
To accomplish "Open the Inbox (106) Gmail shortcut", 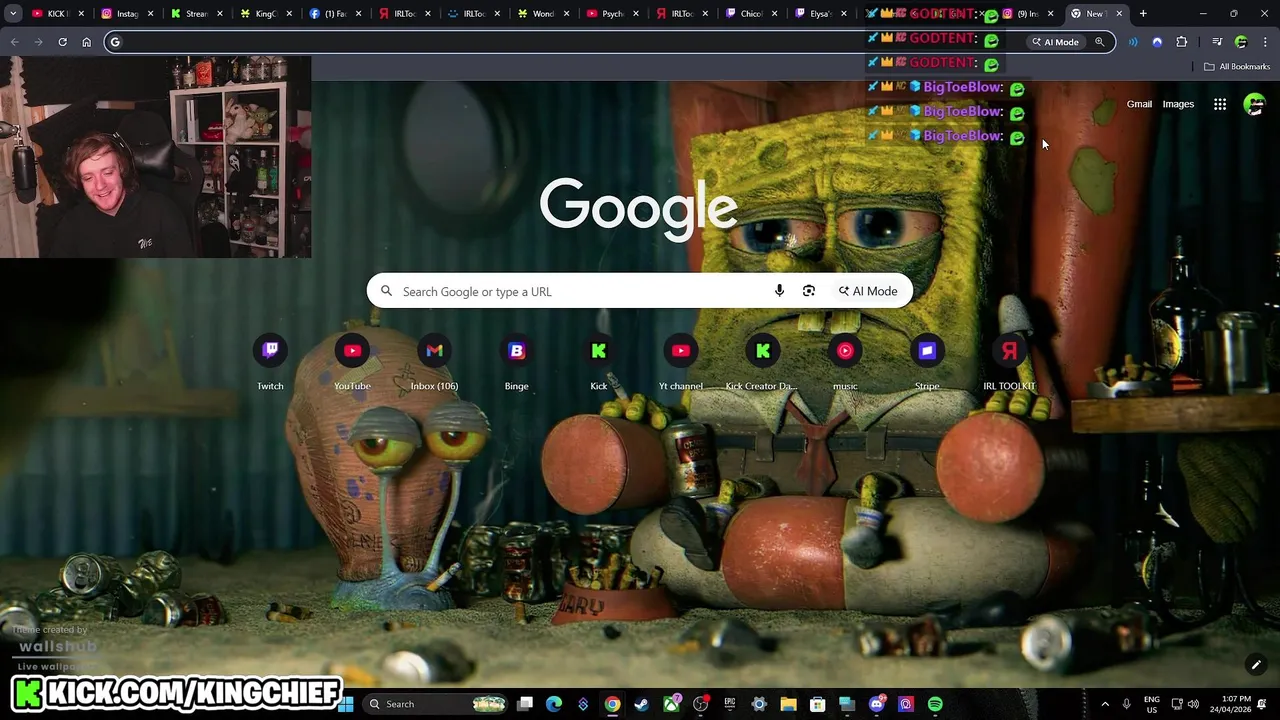I will 434,363.
